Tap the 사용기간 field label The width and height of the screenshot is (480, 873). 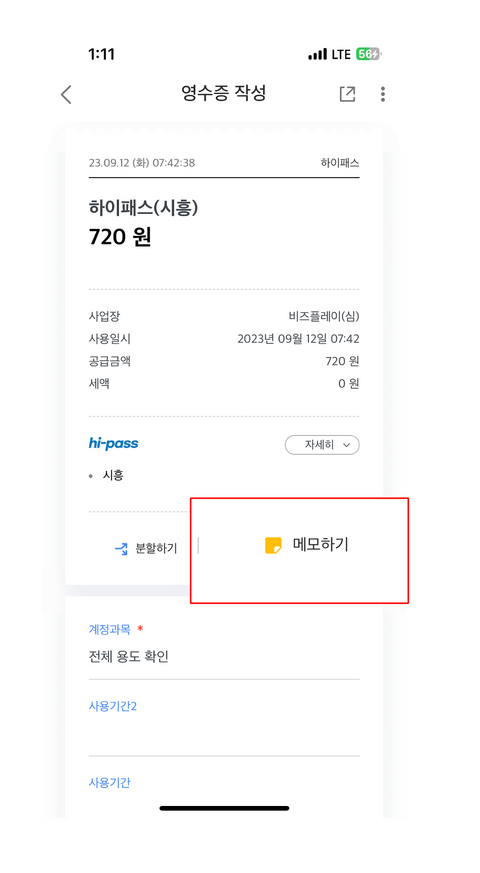pos(110,782)
